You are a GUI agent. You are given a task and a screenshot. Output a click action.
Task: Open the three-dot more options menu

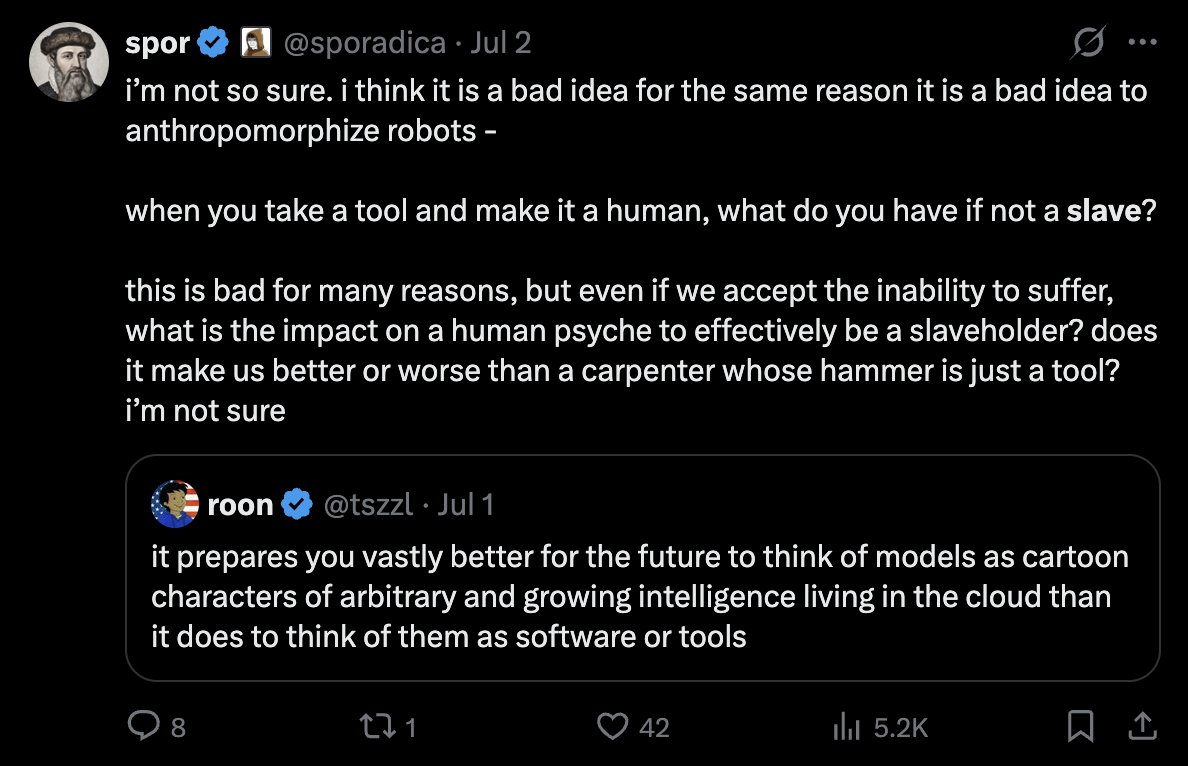pos(1143,42)
